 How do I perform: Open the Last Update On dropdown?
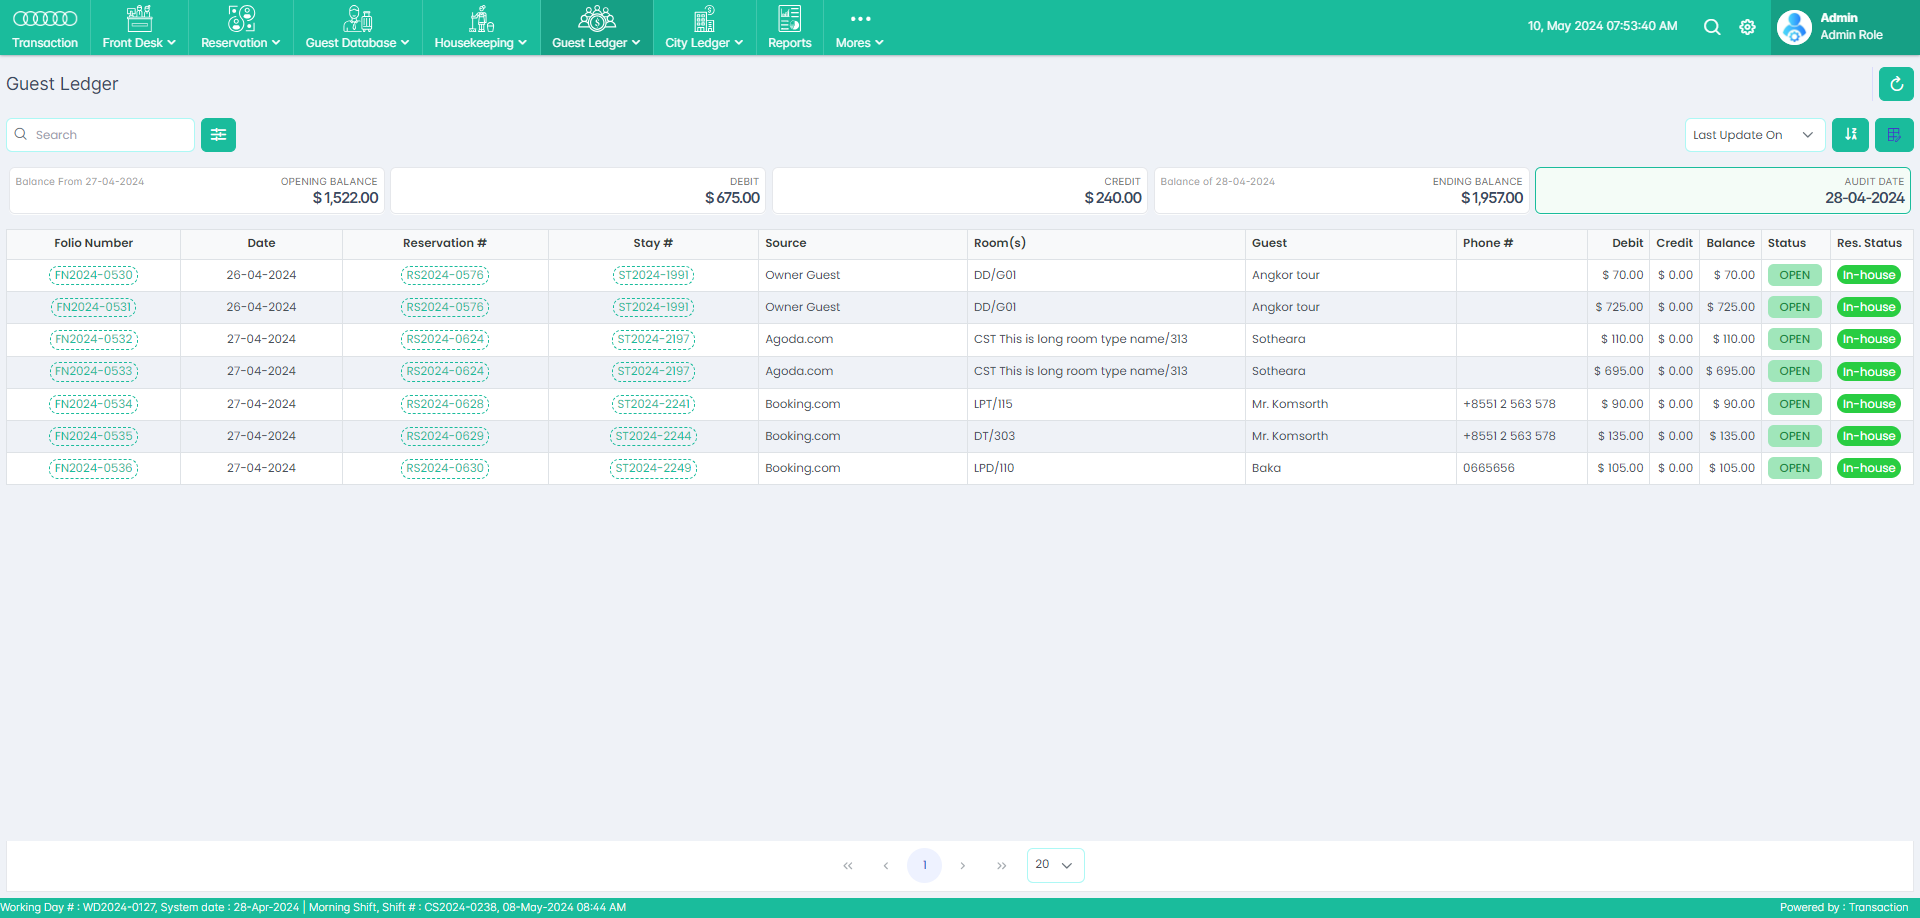click(x=1755, y=135)
